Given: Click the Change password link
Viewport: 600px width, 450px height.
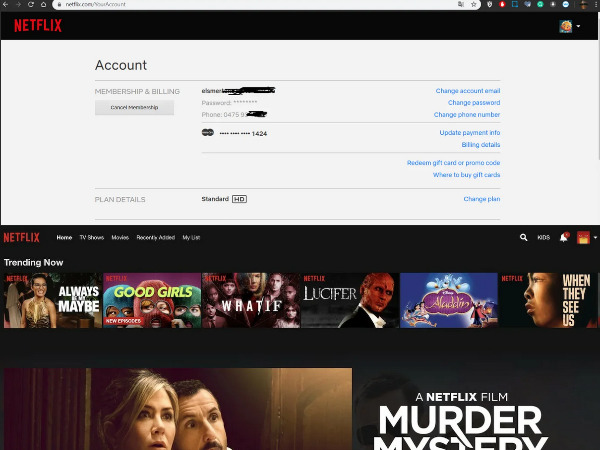Looking at the screenshot, I should 473,103.
